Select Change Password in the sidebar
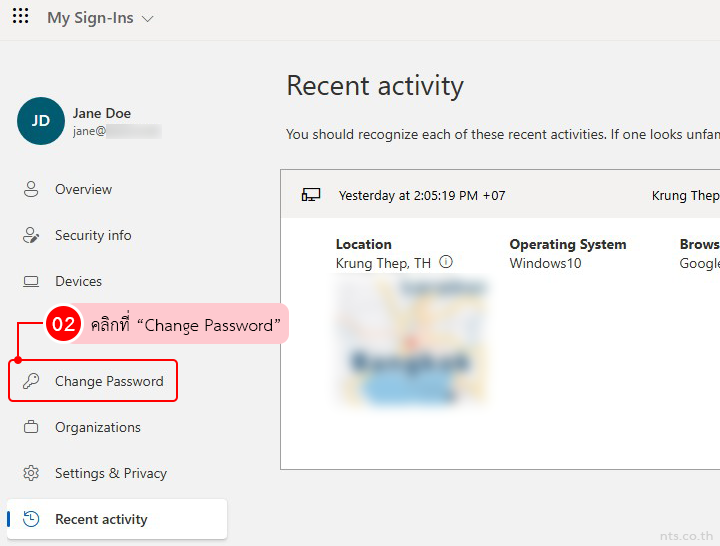 [109, 381]
